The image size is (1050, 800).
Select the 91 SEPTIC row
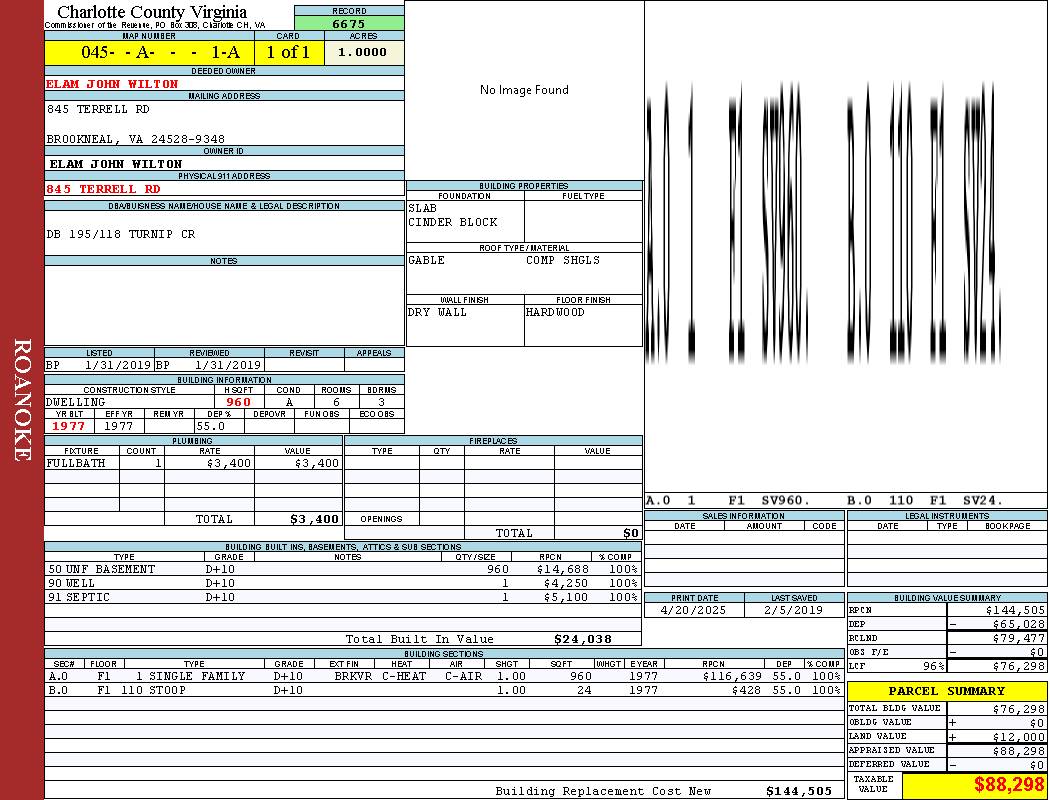(x=343, y=597)
